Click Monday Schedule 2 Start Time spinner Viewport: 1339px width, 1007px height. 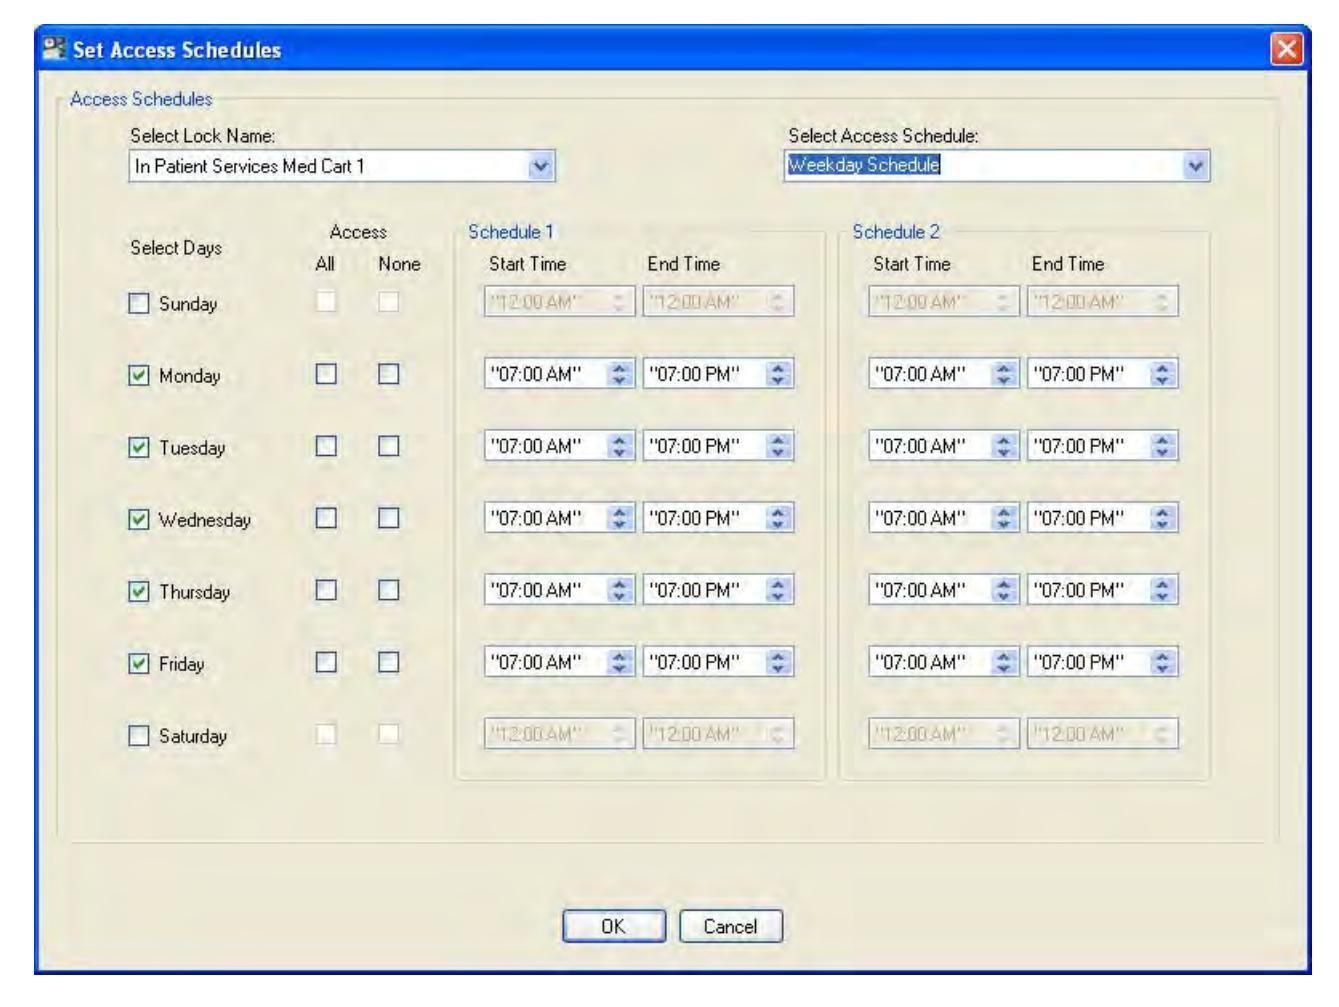(1004, 374)
